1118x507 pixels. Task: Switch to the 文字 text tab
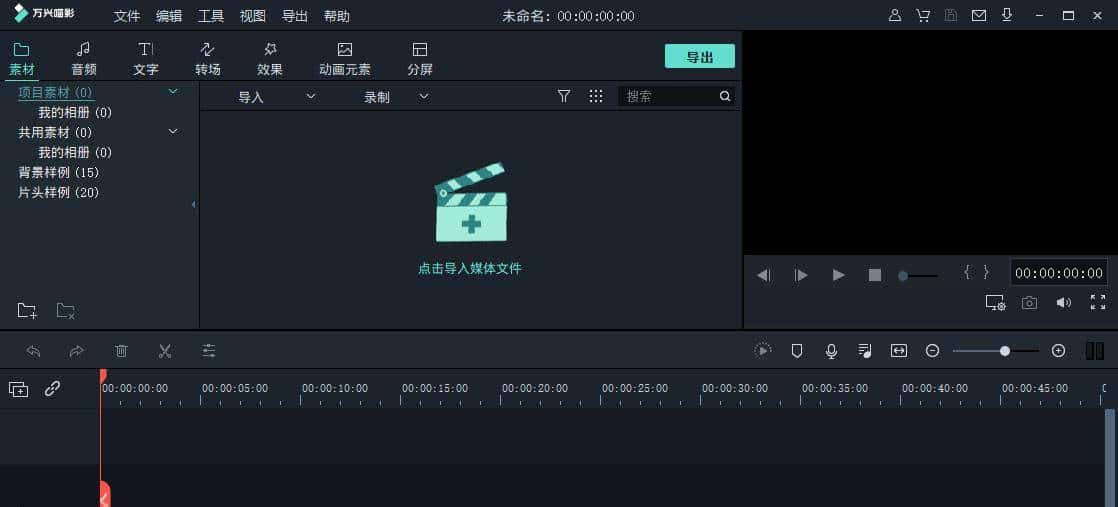click(x=145, y=59)
